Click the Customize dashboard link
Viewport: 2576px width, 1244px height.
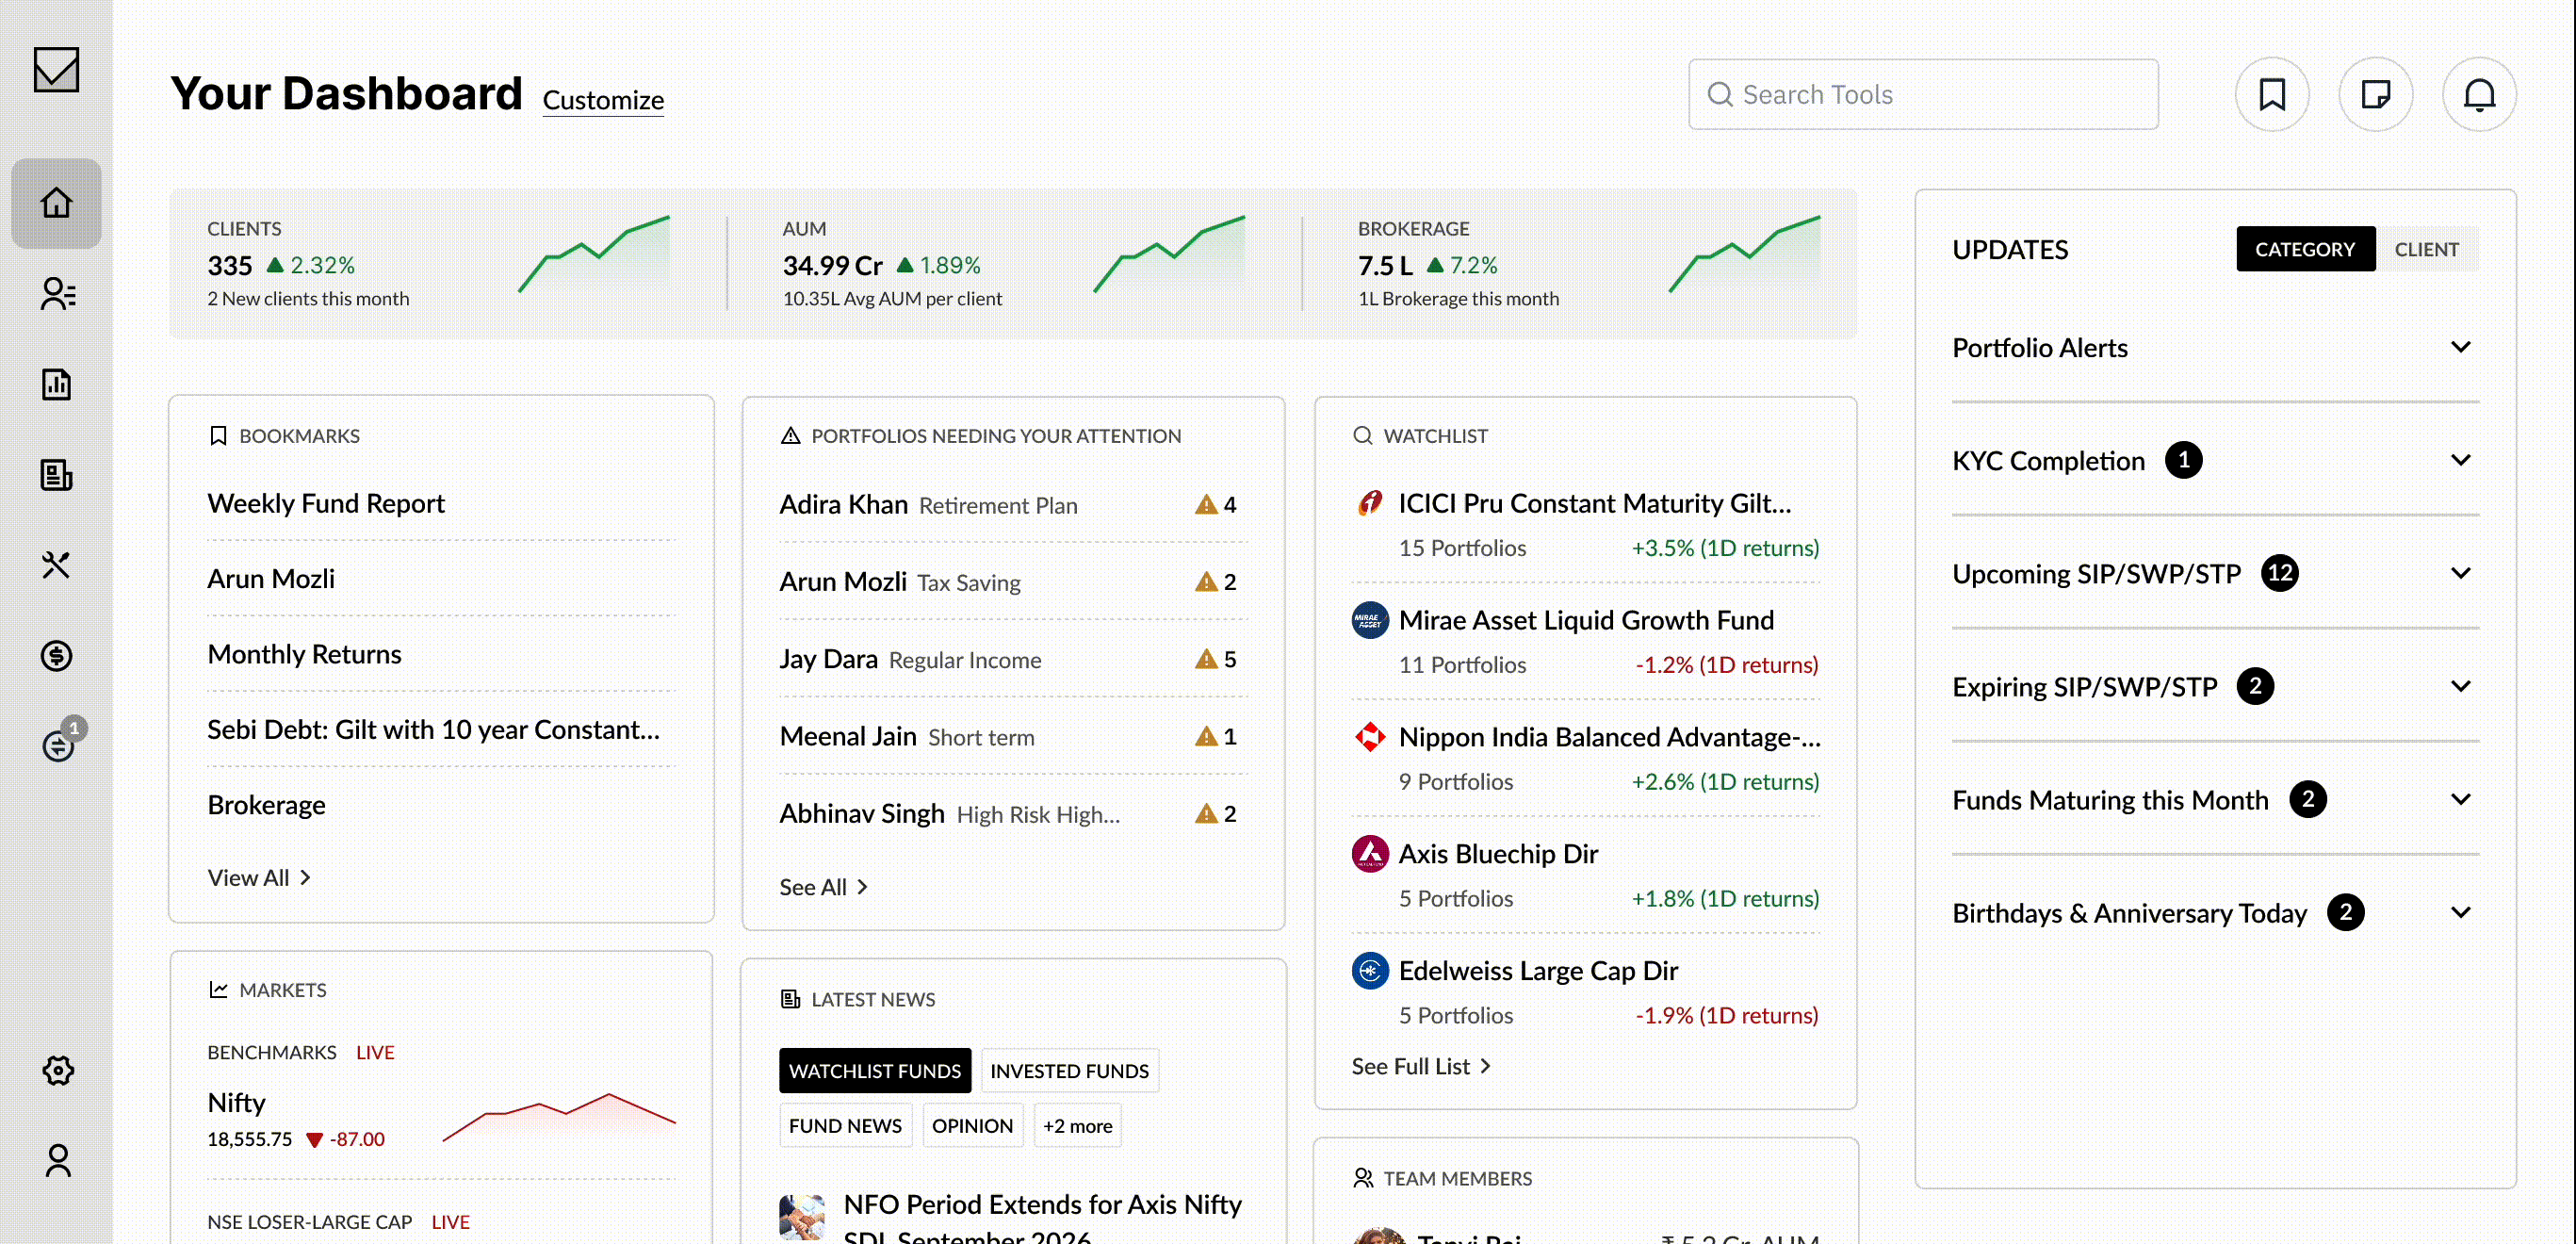tap(603, 100)
